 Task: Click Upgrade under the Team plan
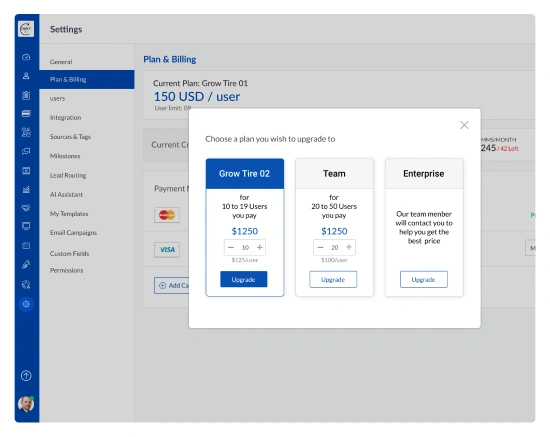pos(333,279)
